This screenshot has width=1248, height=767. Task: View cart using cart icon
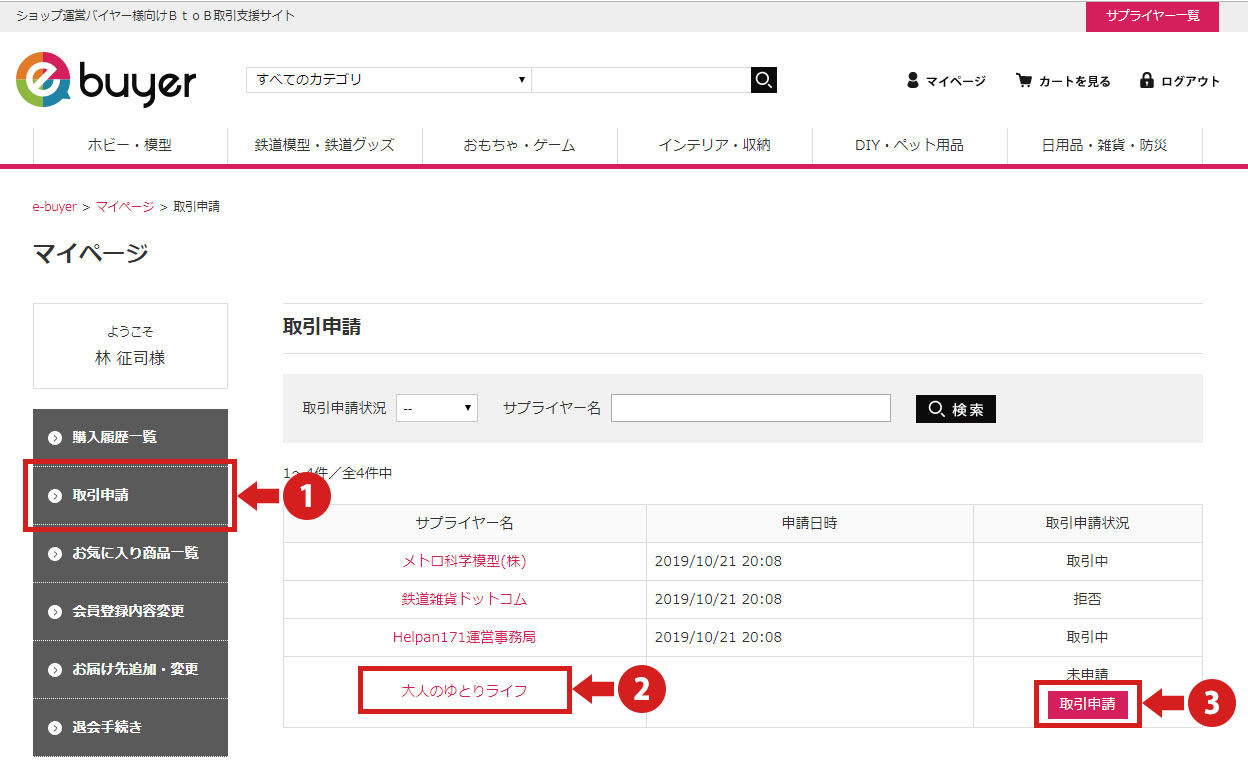click(1024, 81)
